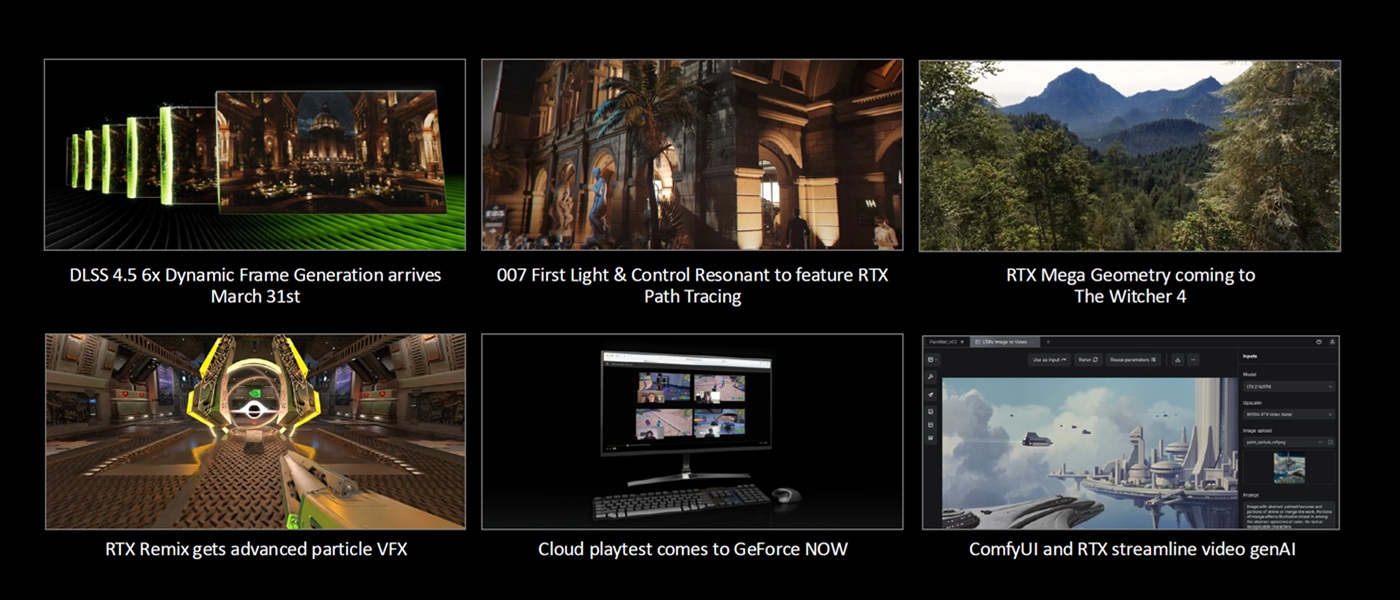Screen dimensions: 1400x600
Task: Expand the Upscaler dropdown for NVIDIA RTX Video
Action: coord(1288,414)
